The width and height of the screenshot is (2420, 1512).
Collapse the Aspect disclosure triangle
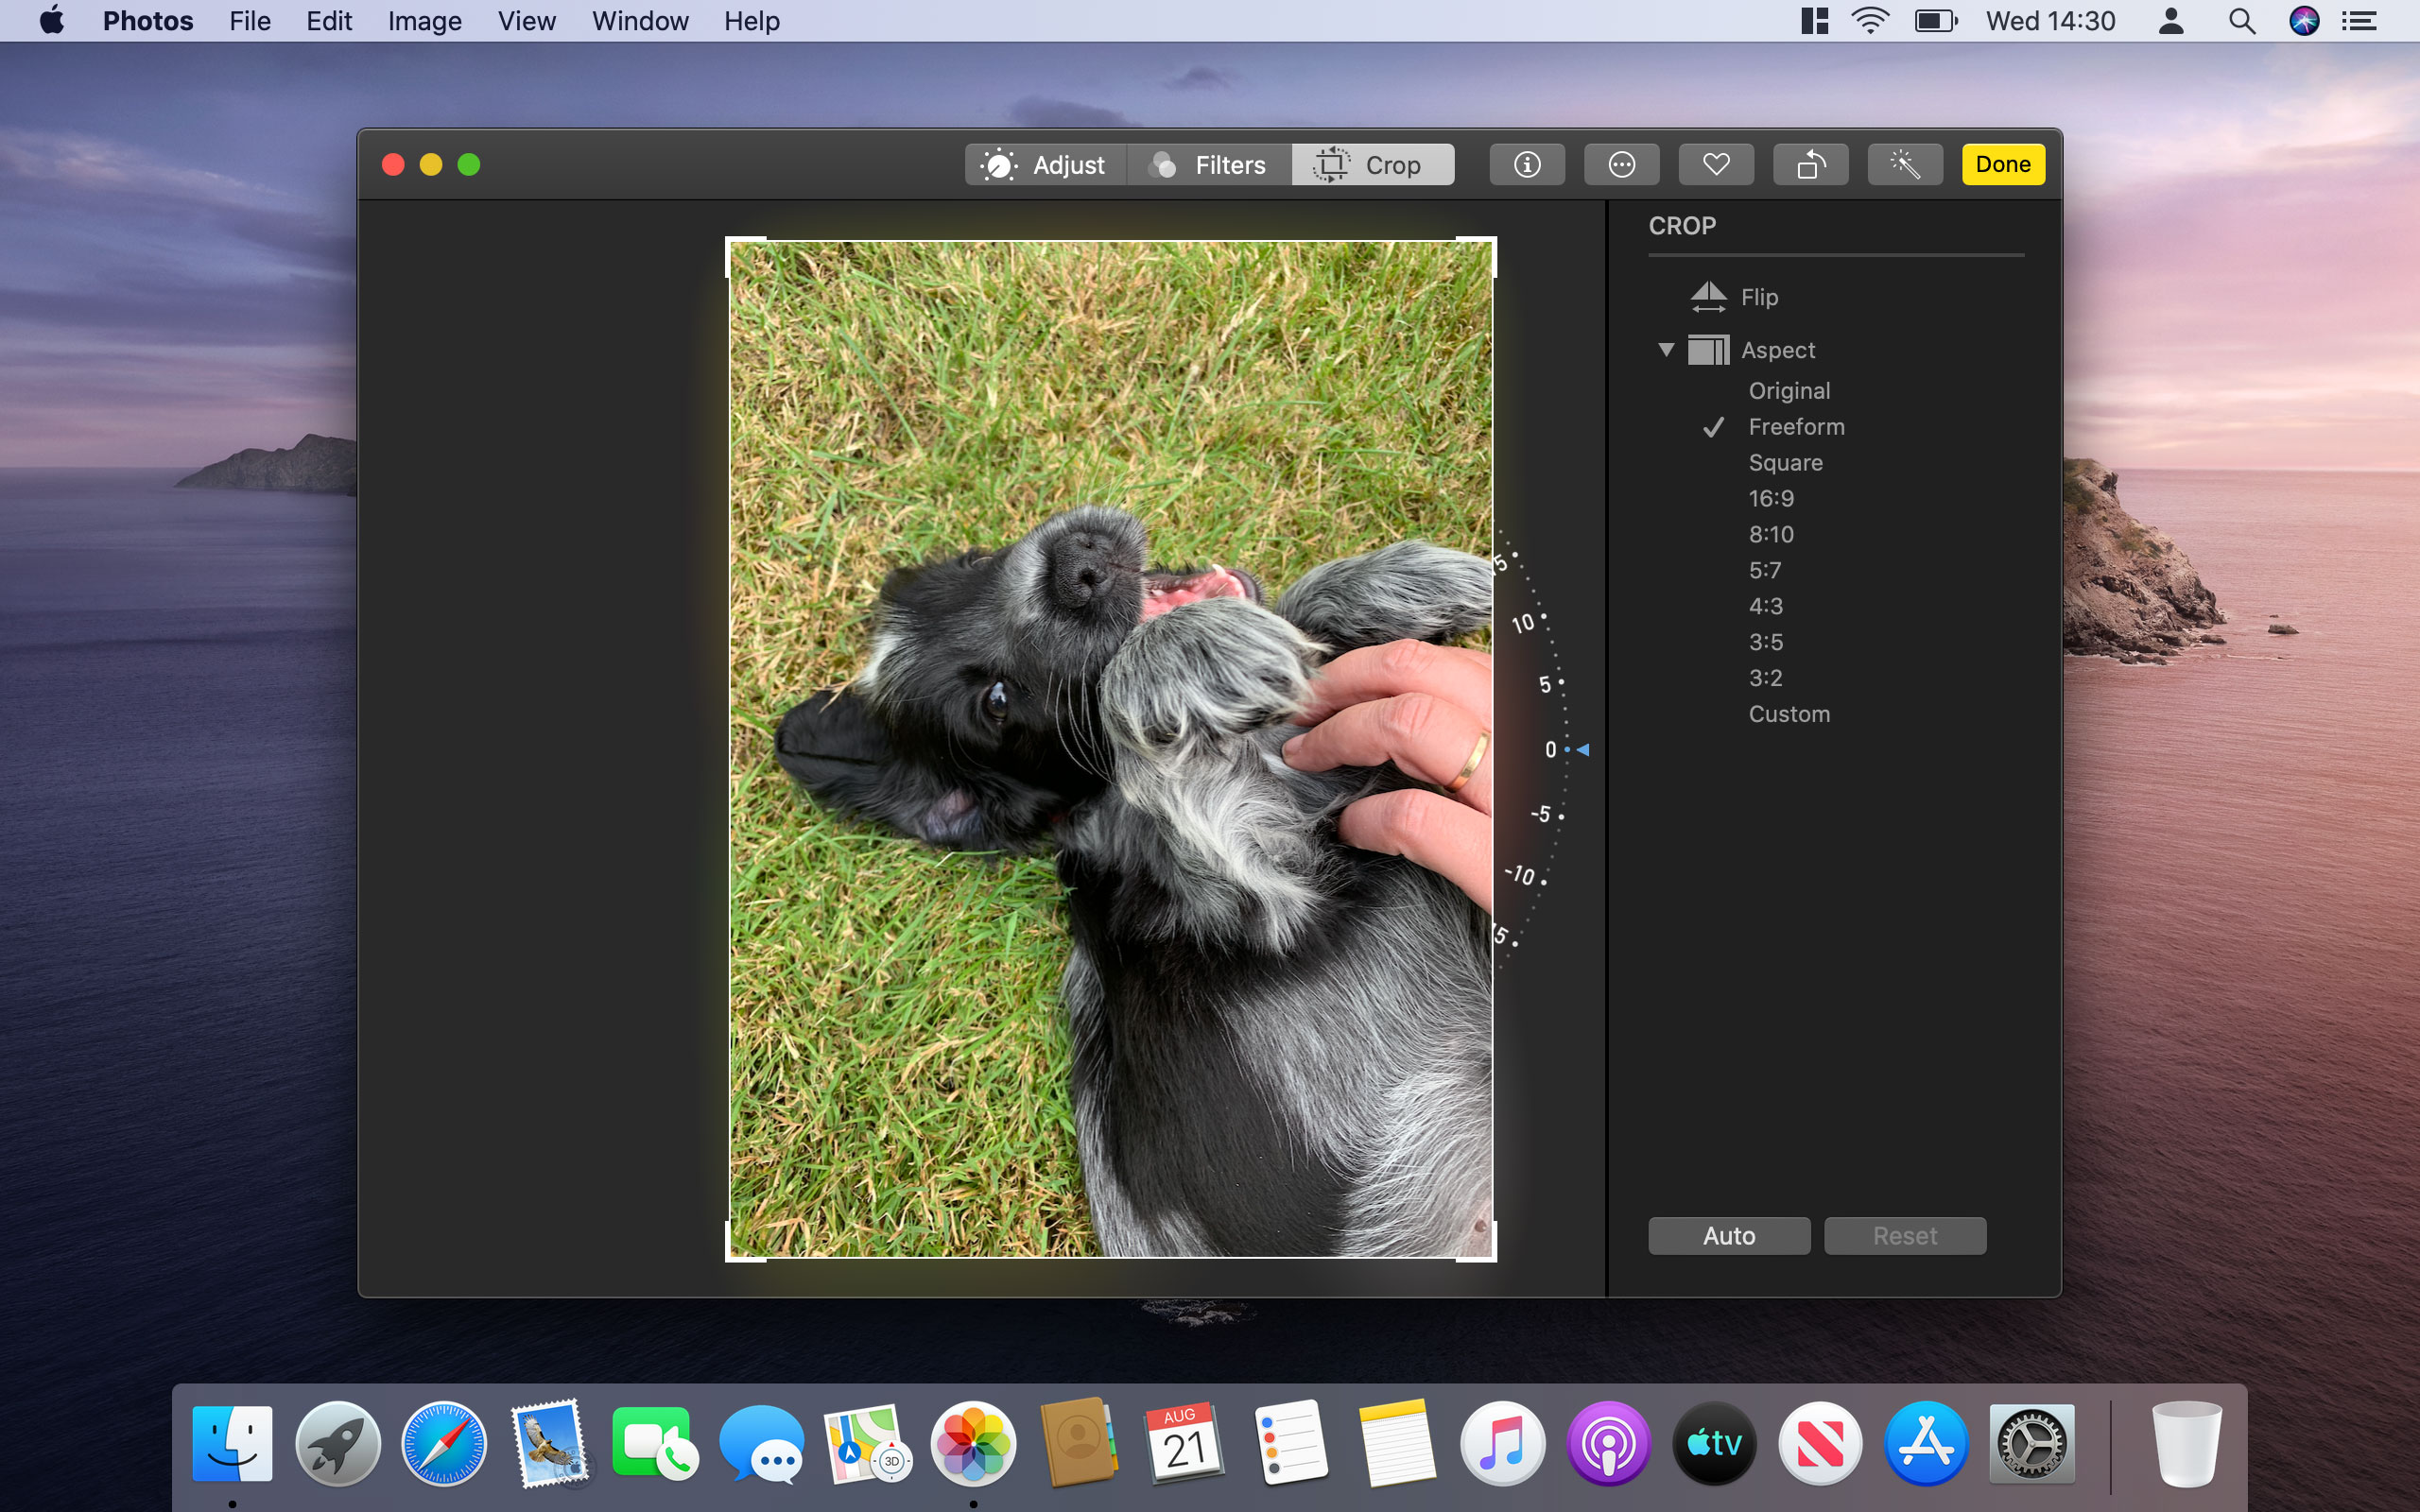1666,350
